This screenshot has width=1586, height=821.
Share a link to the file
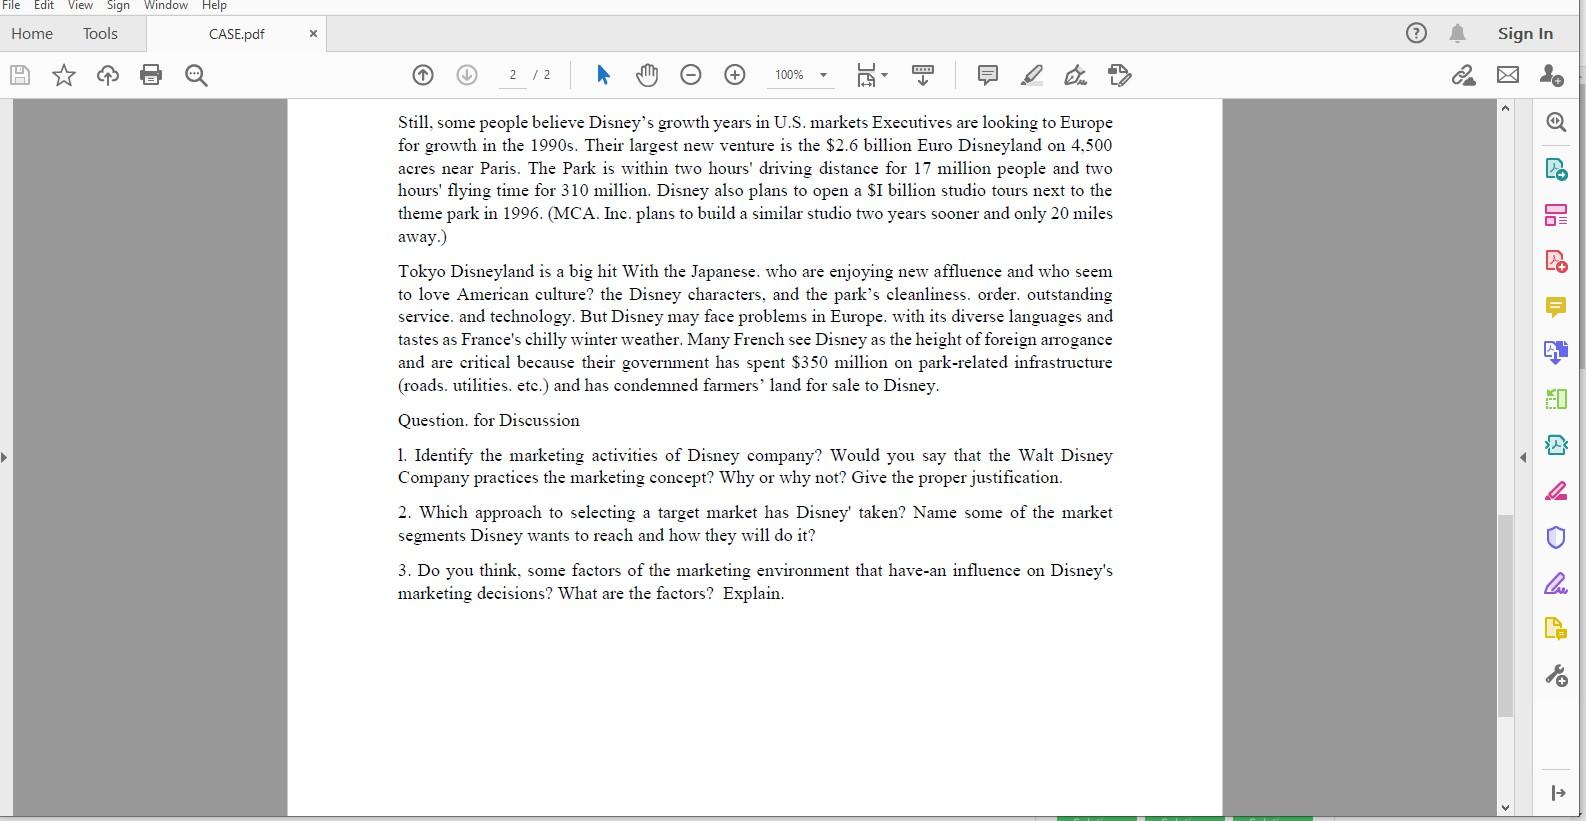click(1464, 75)
